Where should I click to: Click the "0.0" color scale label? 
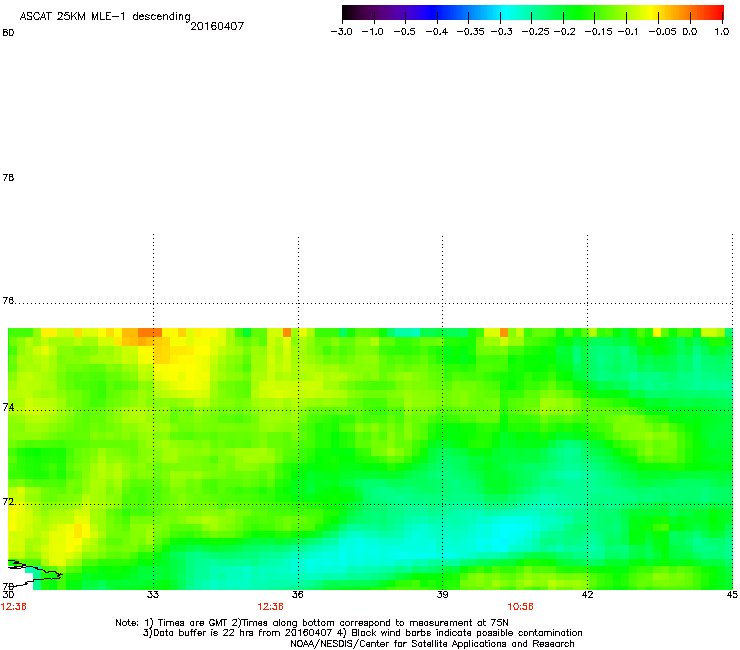pos(690,32)
